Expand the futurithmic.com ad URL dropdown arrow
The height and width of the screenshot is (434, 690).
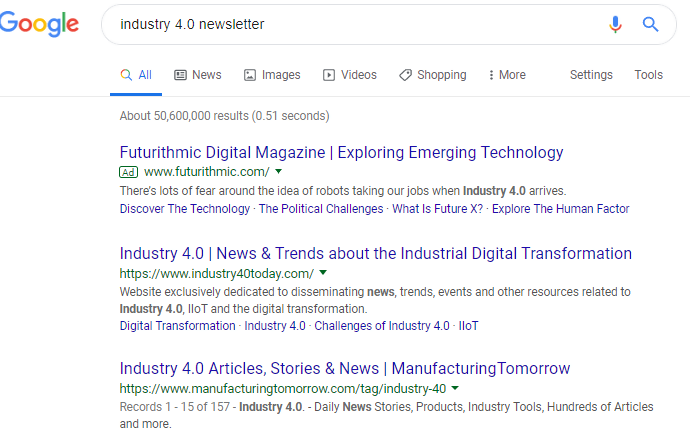pos(279,171)
